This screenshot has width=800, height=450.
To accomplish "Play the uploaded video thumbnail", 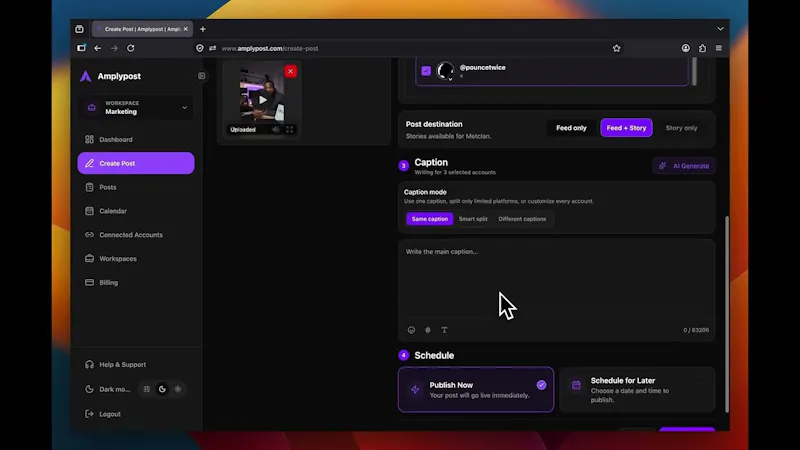I will click(x=262, y=100).
